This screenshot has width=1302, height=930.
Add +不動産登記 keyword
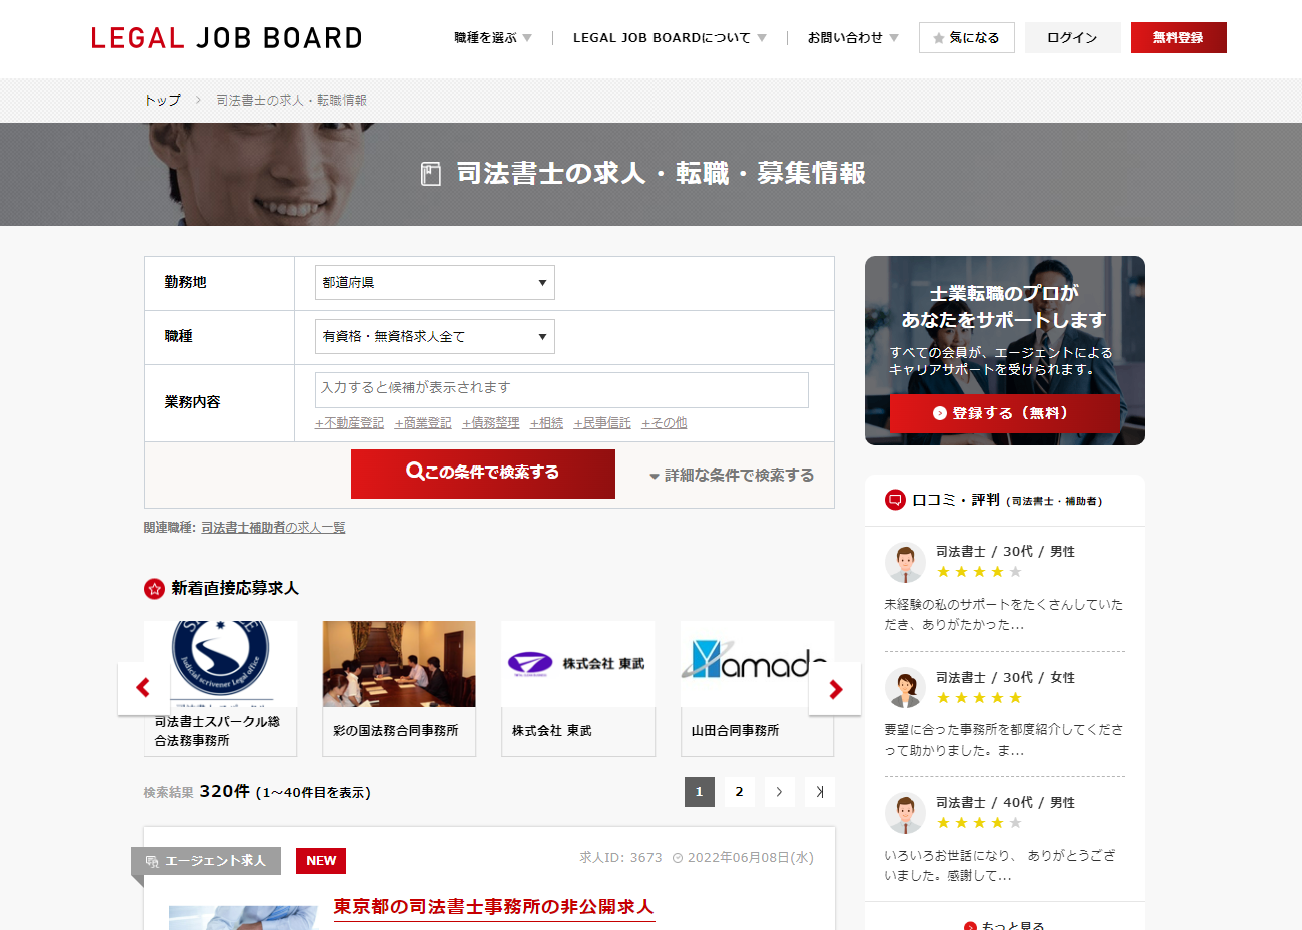tap(350, 423)
